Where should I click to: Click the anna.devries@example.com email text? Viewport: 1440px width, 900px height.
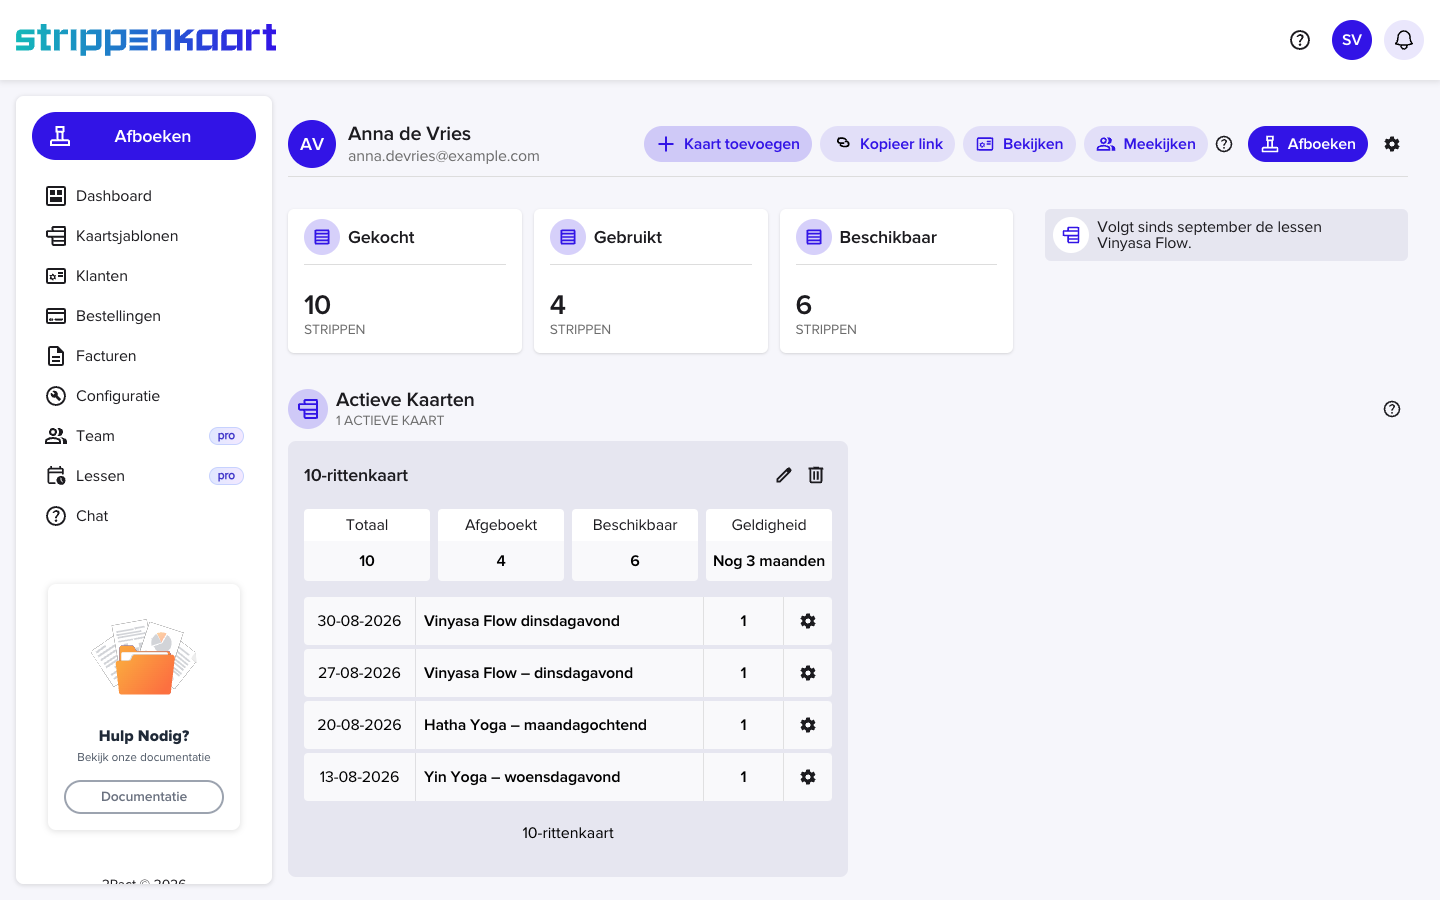pos(444,156)
